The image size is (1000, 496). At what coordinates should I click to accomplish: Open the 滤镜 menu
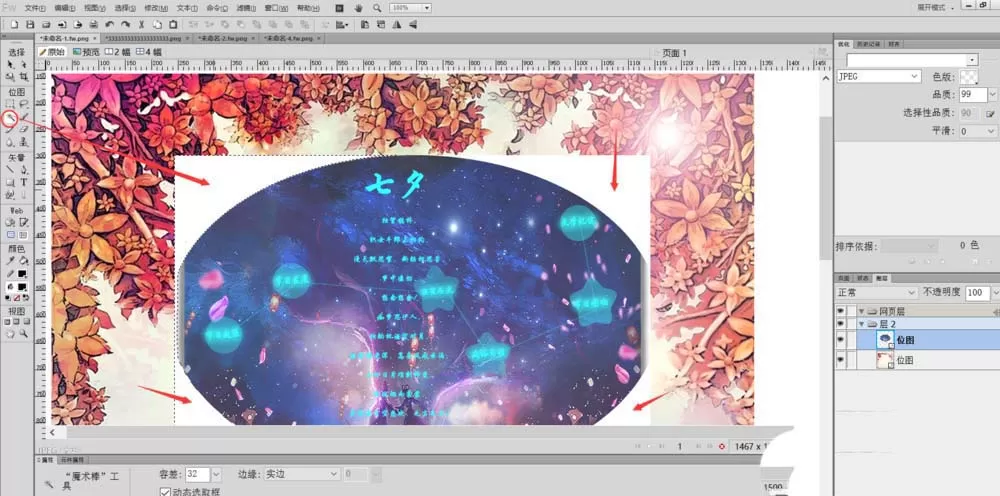246,8
